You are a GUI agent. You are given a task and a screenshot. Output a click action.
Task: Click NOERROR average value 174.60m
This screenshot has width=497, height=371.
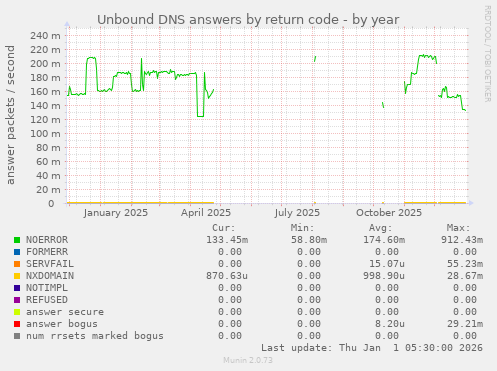click(384, 240)
